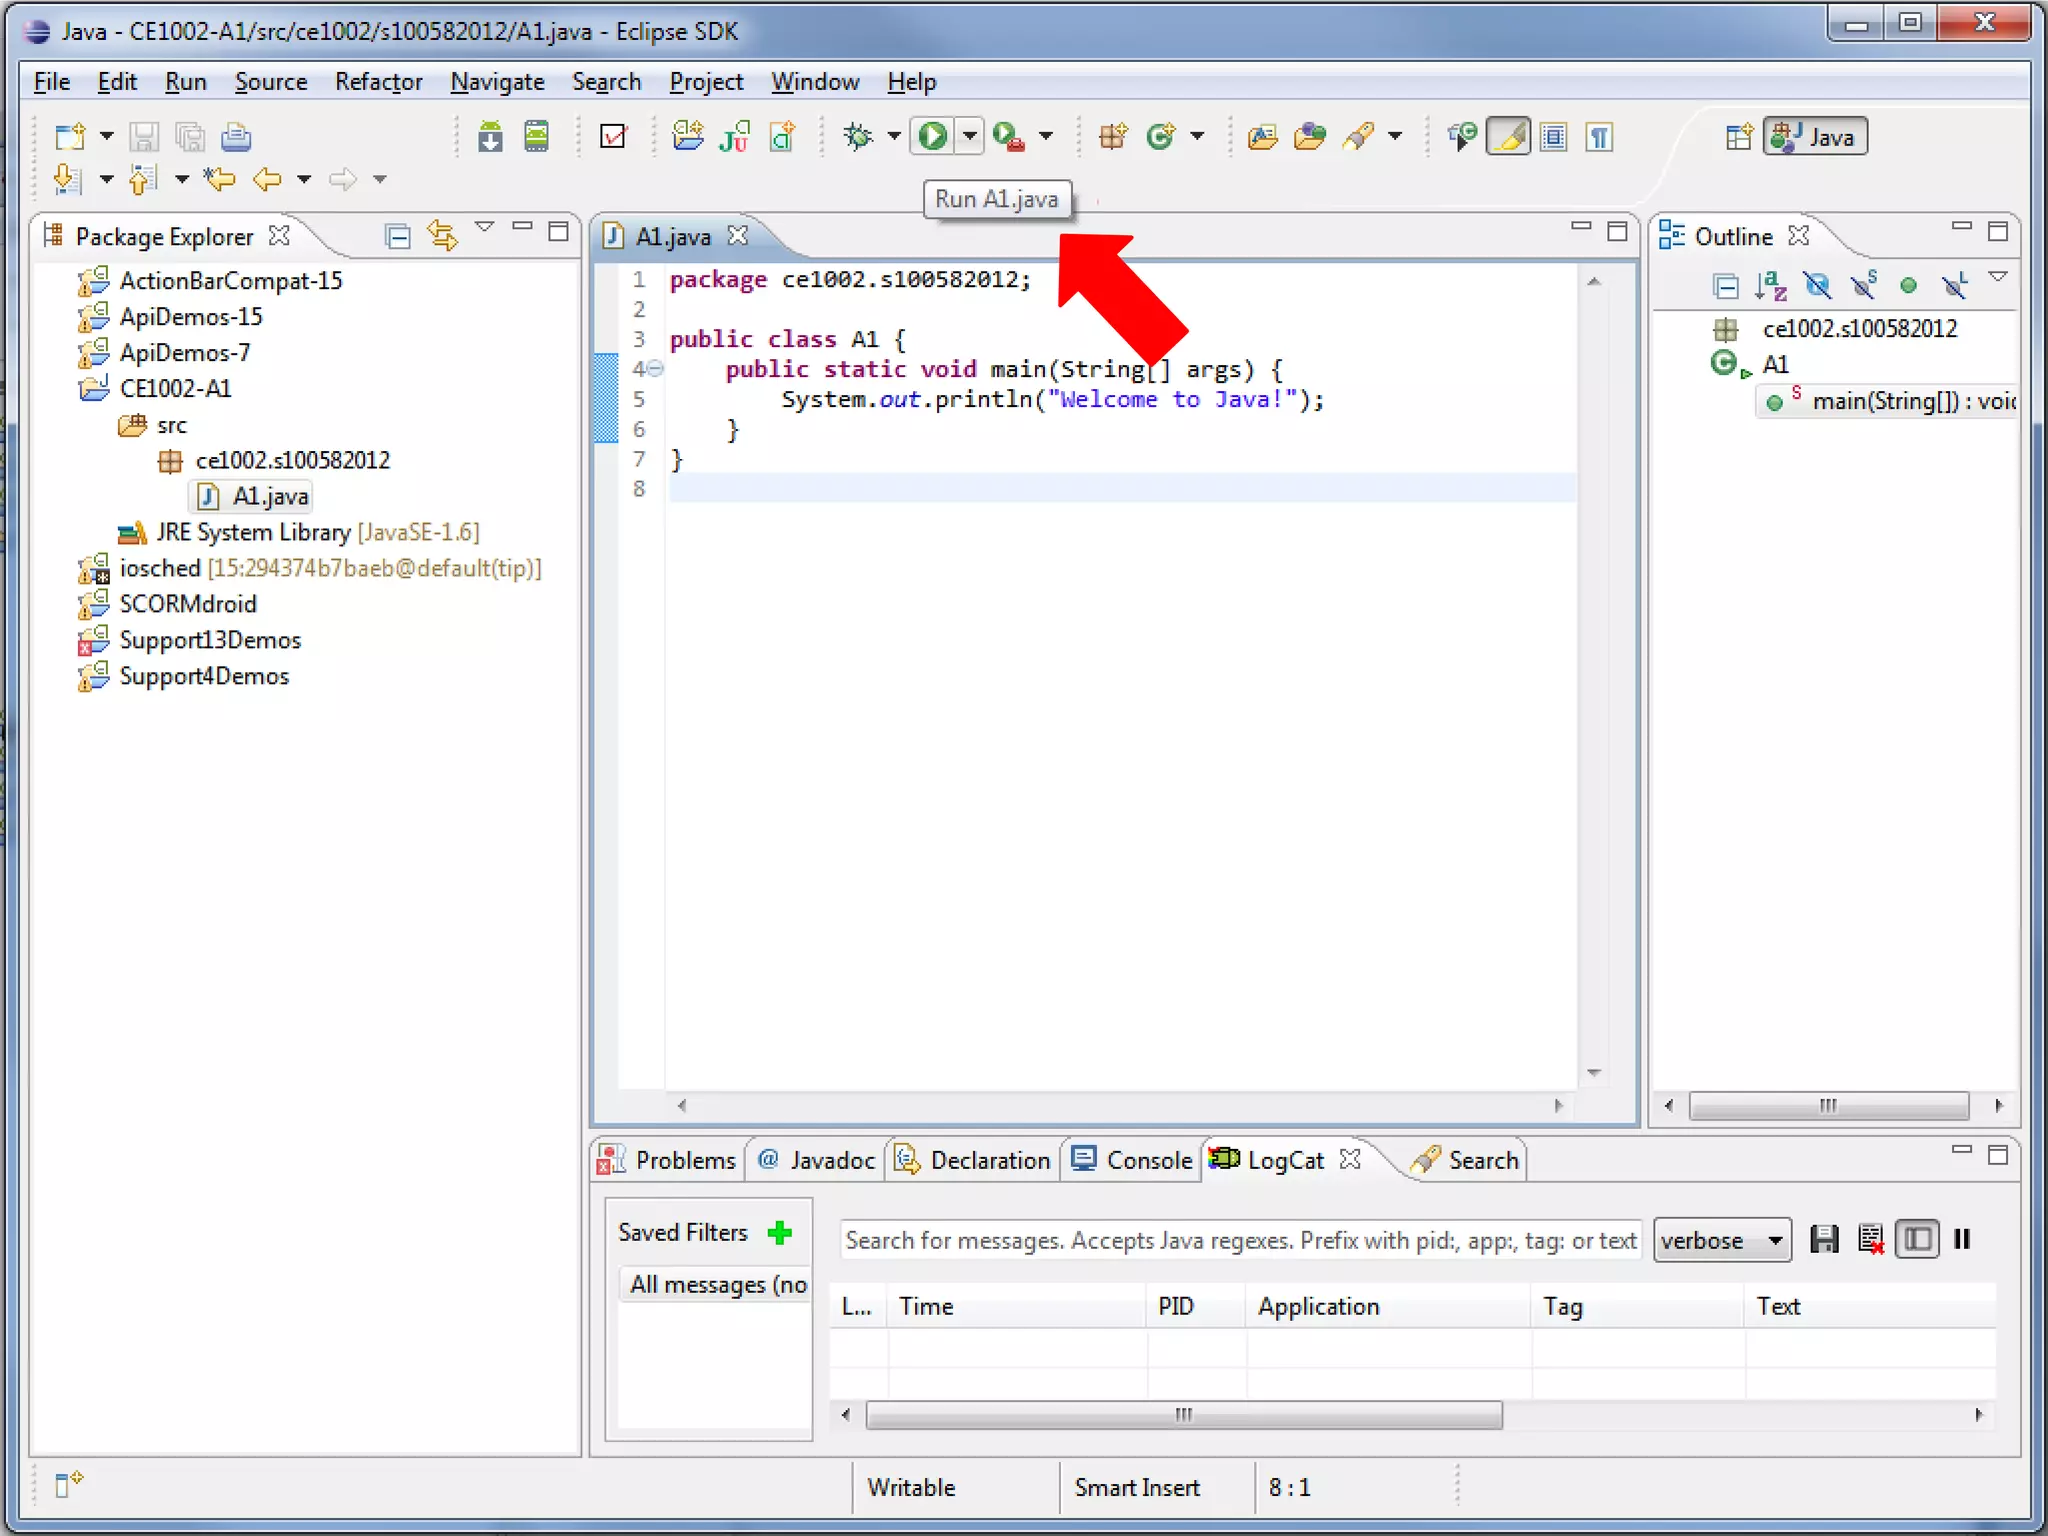
Task: Open Back history dropdown arrow
Action: (x=304, y=179)
